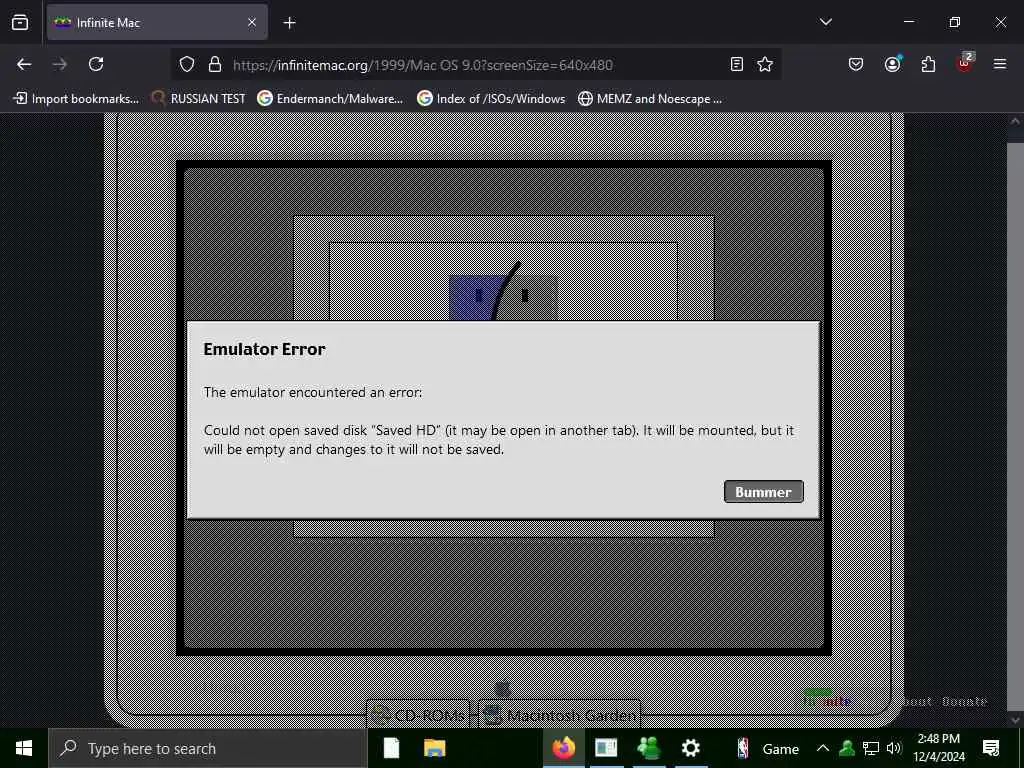This screenshot has height=768, width=1024.
Task: Open the extensions puzzle icon
Action: tap(928, 64)
